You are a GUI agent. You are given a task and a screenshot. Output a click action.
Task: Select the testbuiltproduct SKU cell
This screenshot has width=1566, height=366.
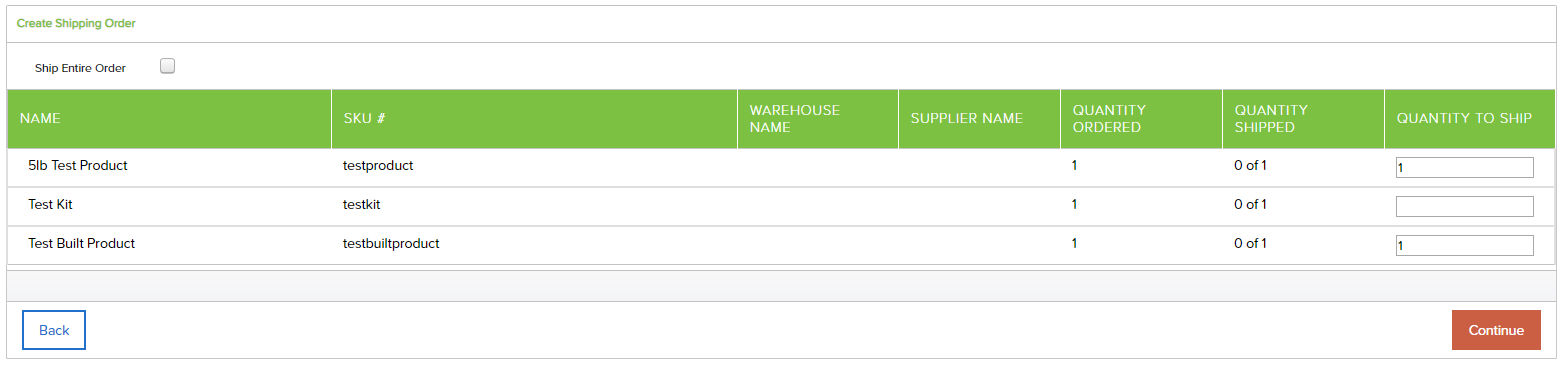pos(391,244)
